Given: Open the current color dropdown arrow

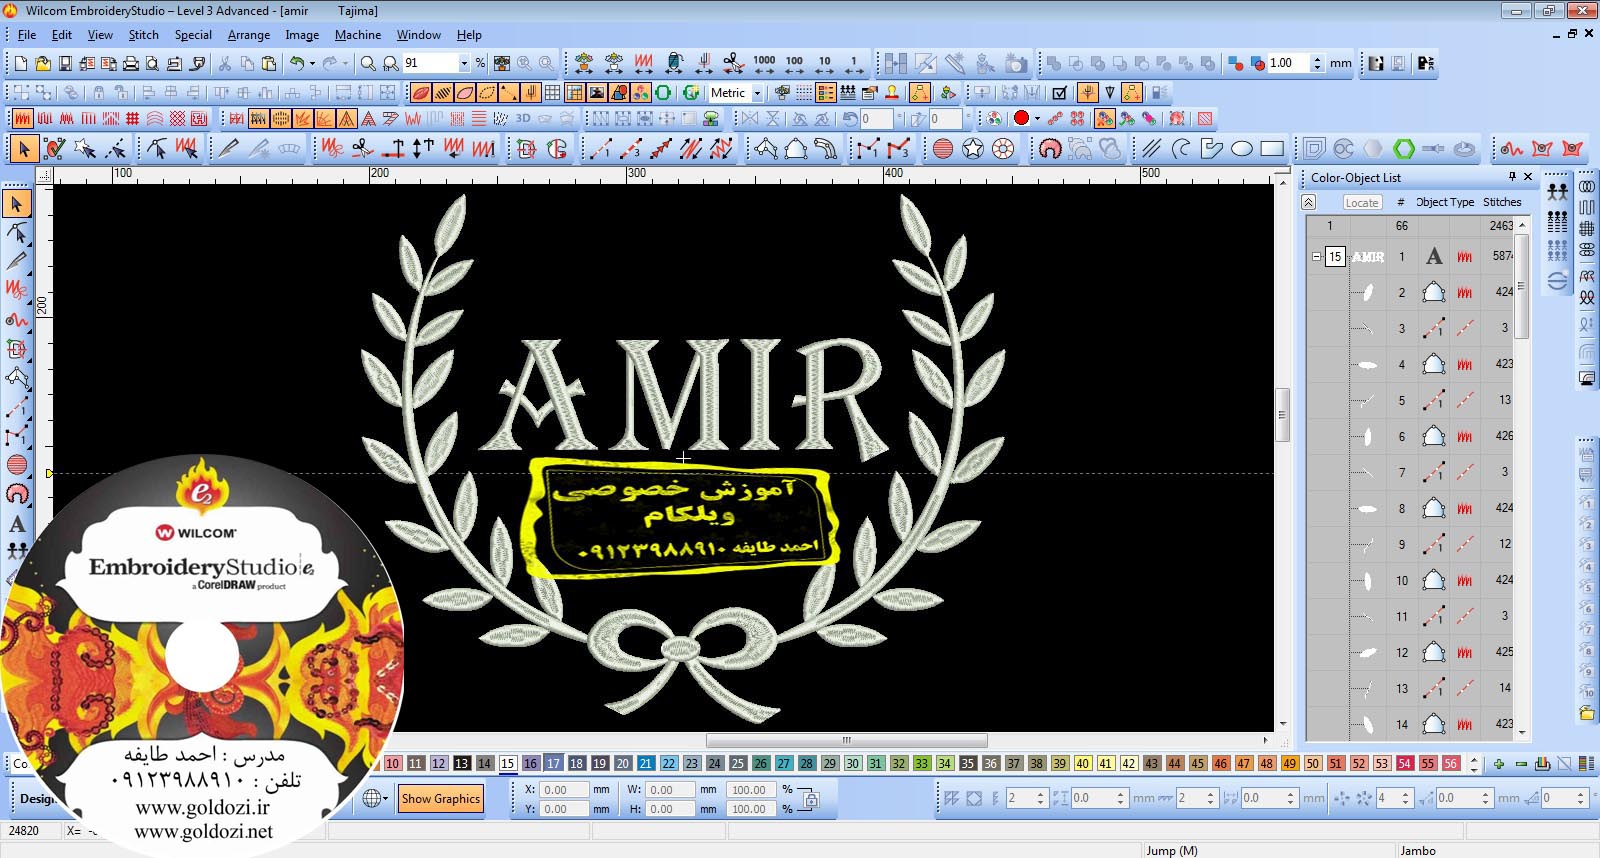Looking at the screenshot, I should (1037, 118).
